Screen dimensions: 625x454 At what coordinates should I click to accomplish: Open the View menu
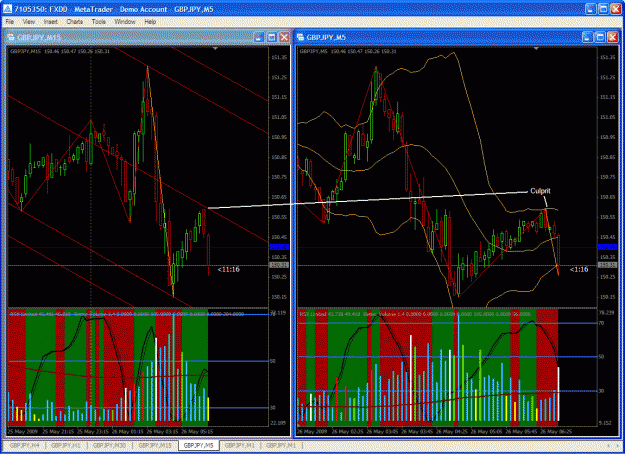click(29, 22)
